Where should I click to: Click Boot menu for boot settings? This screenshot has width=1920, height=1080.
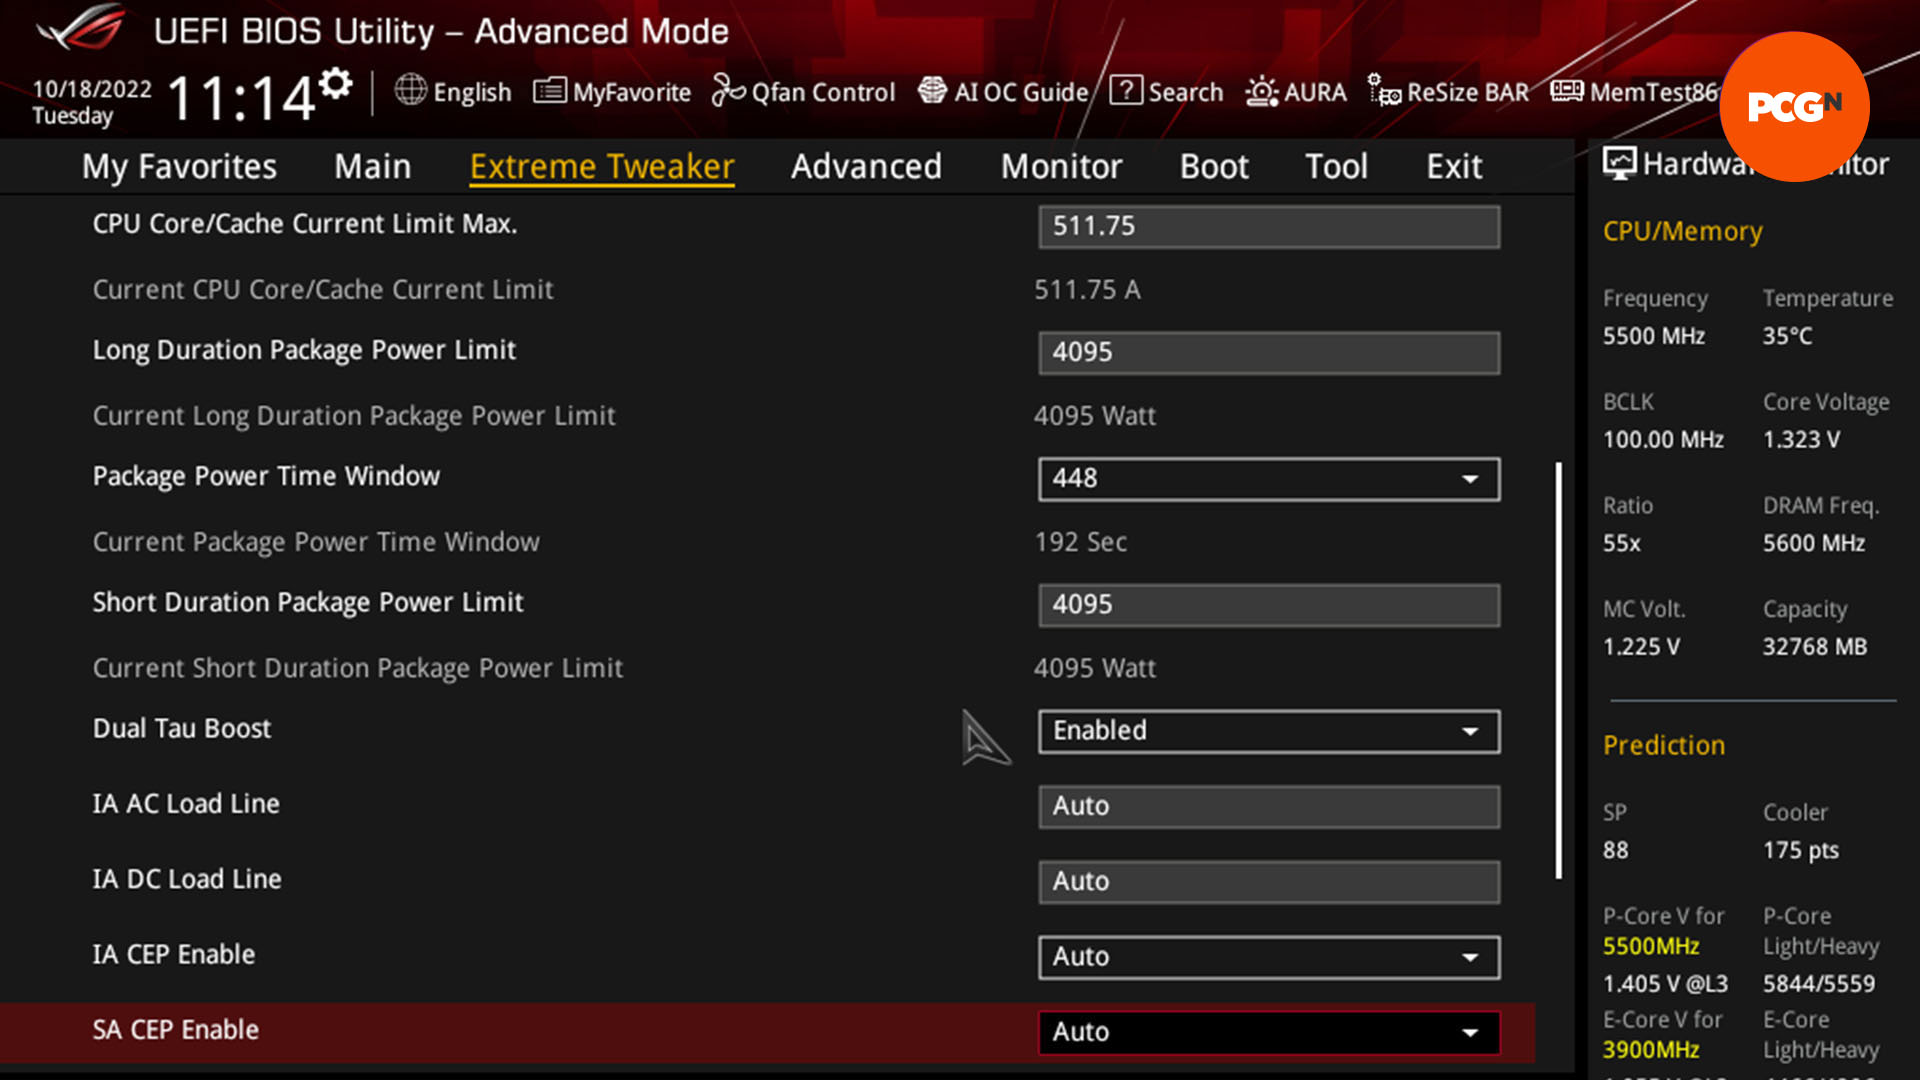(x=1215, y=166)
